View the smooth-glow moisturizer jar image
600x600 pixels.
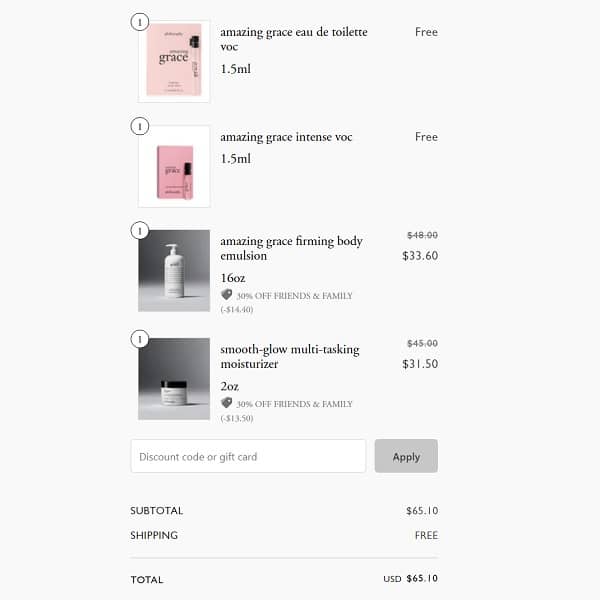pyautogui.click(x=174, y=379)
